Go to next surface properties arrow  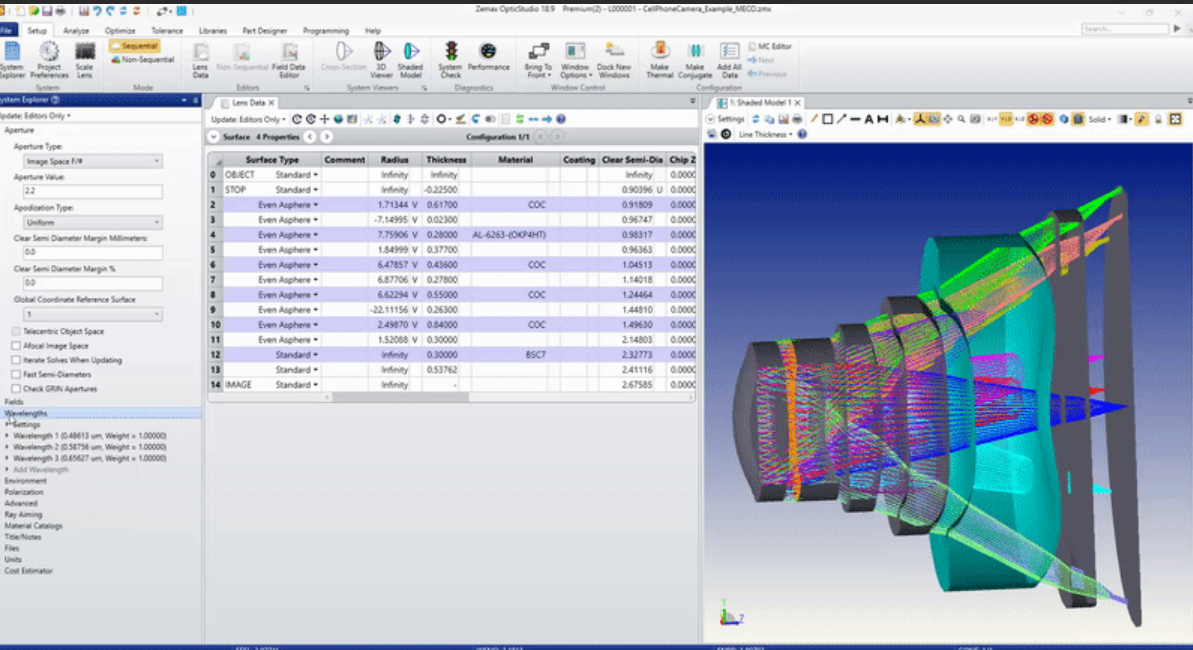pos(326,137)
